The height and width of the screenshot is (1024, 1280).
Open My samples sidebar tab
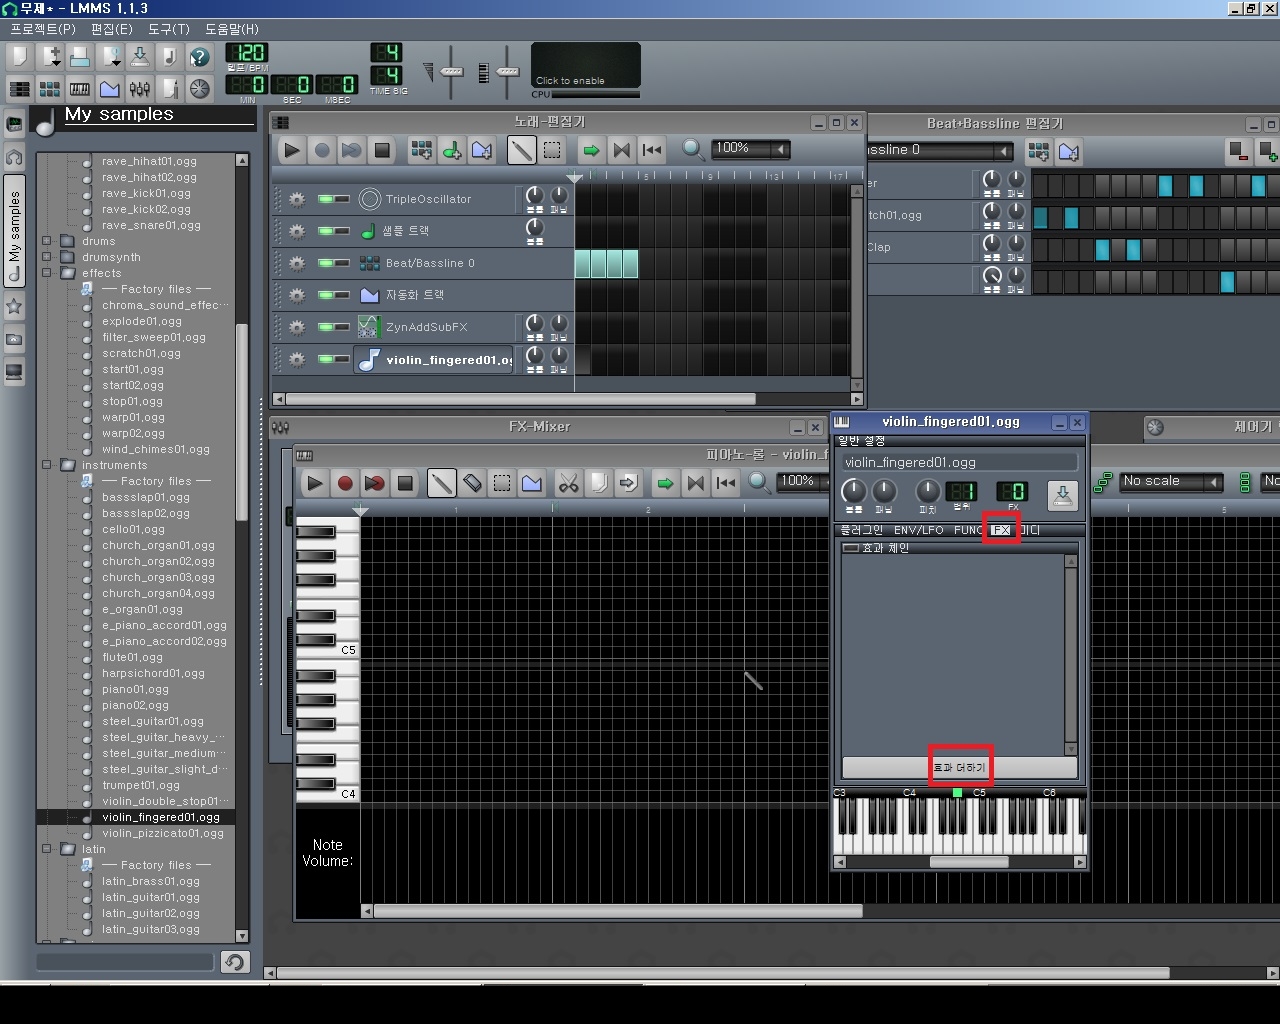click(14, 230)
